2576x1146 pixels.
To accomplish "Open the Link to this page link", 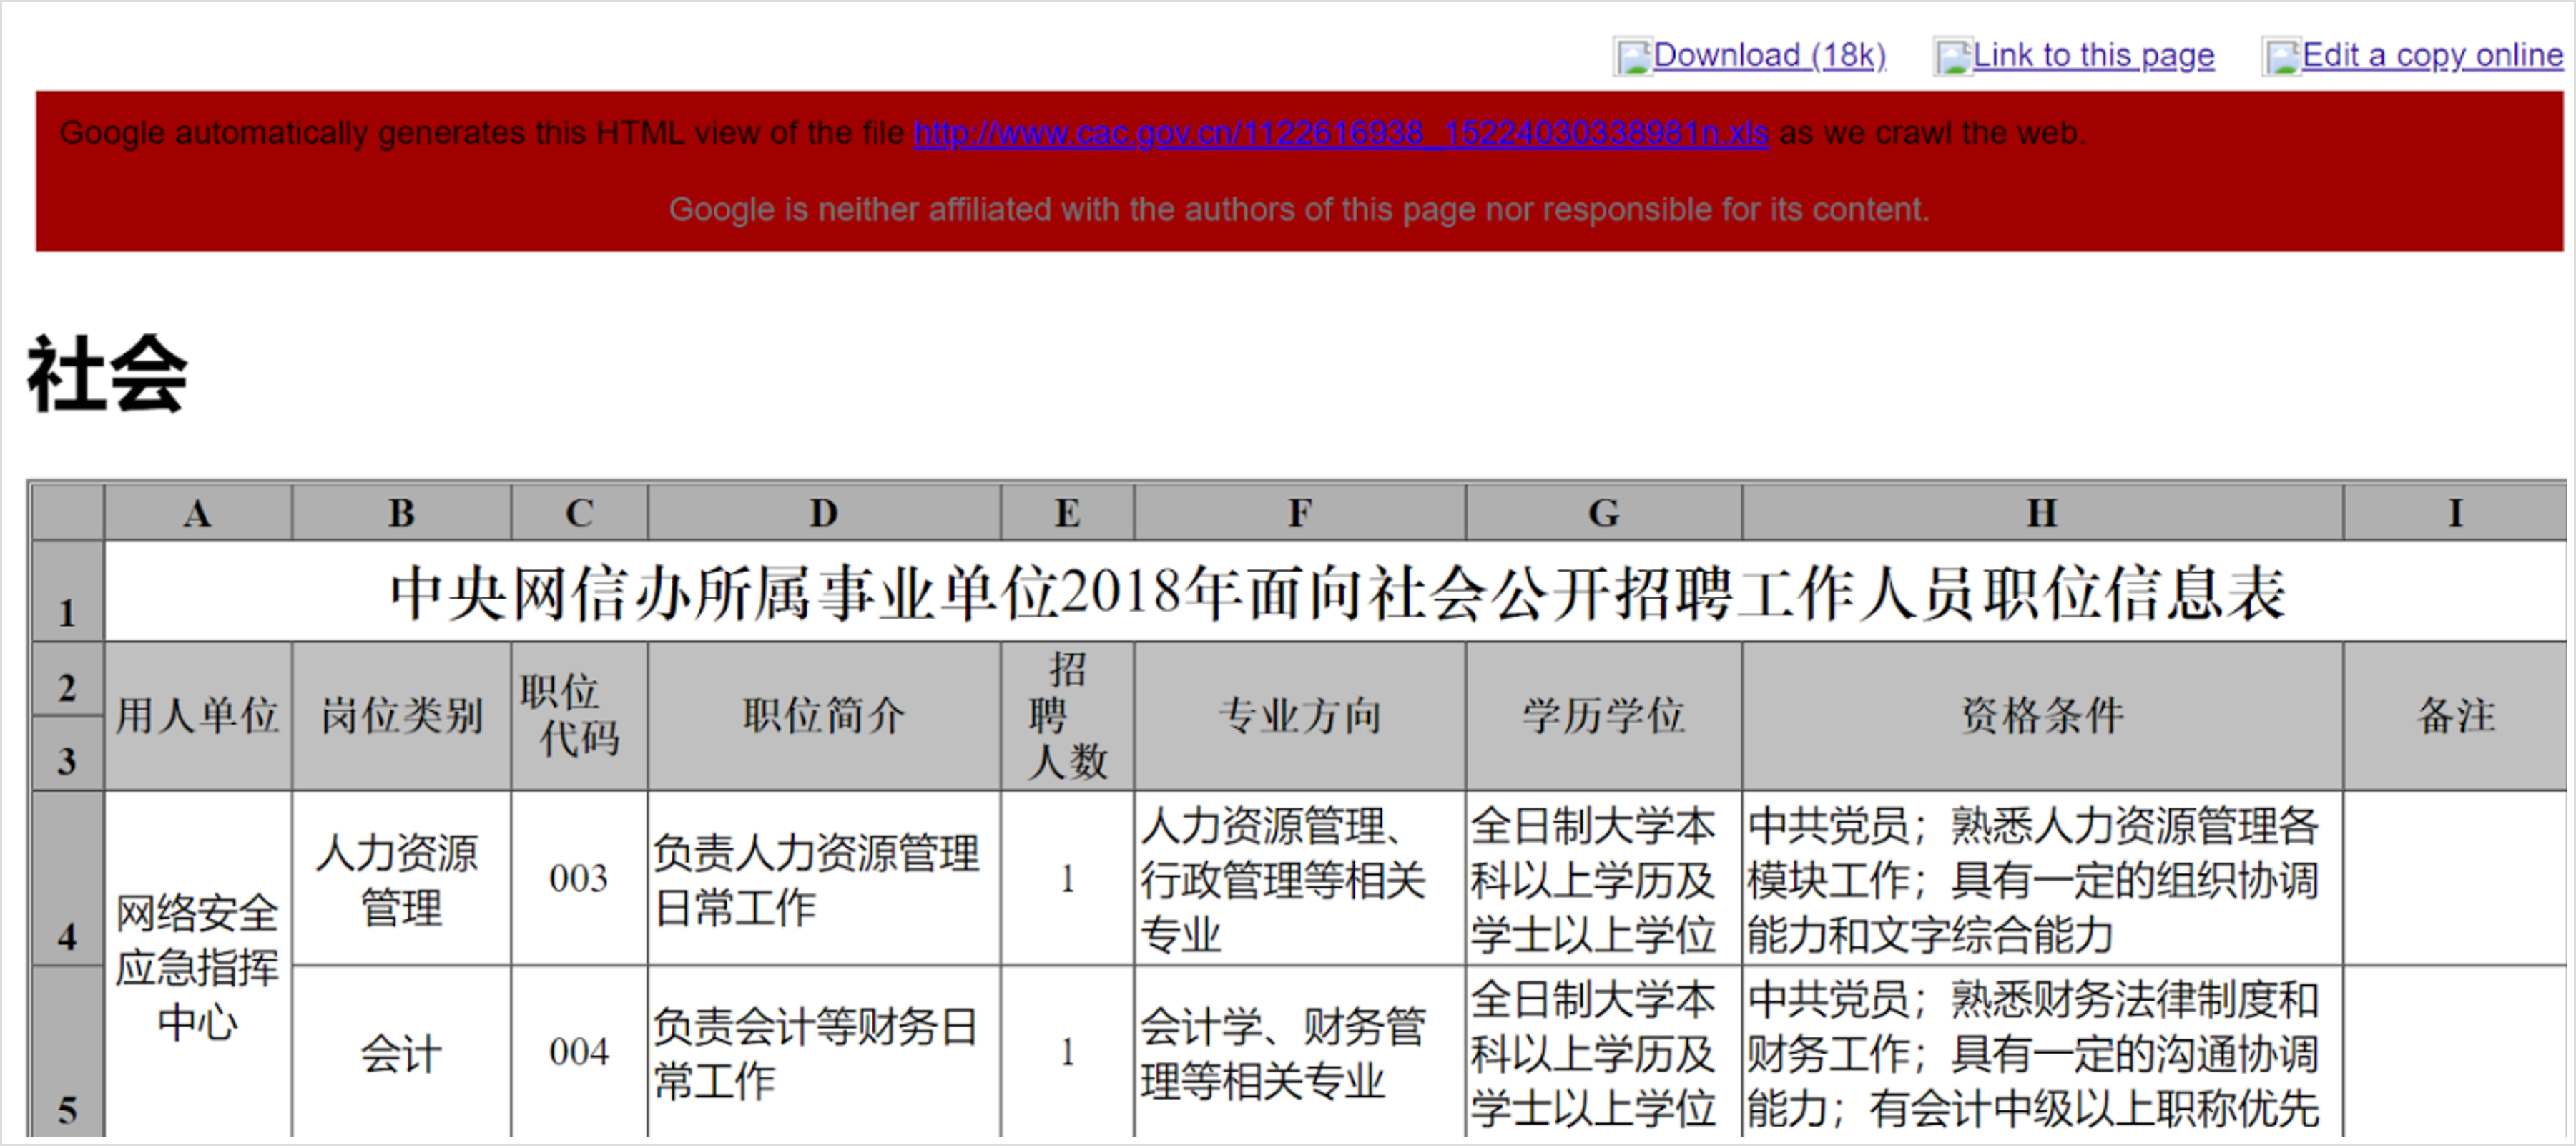I will click(x=2093, y=55).
